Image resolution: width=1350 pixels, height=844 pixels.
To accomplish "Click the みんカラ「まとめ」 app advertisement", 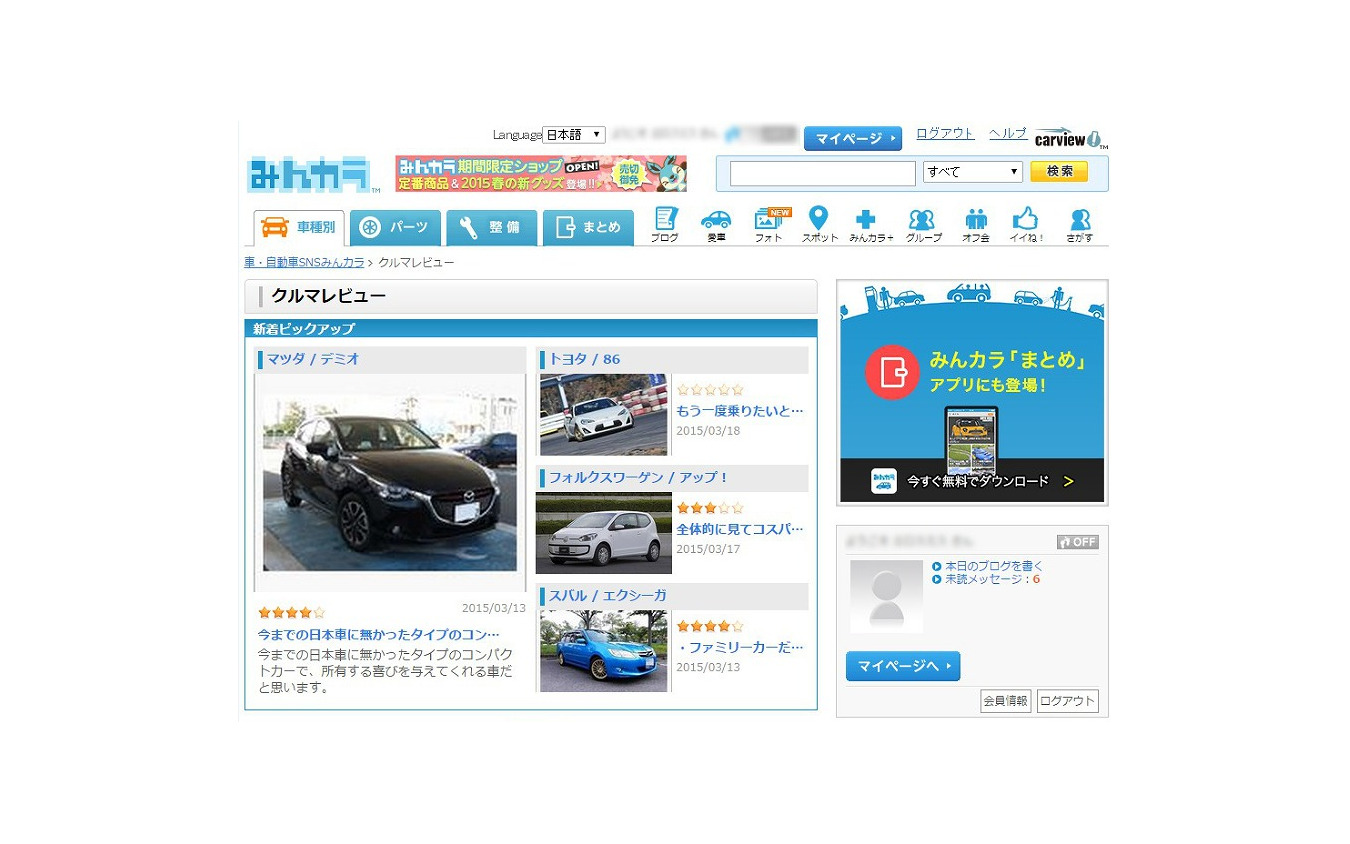I will [x=972, y=392].
